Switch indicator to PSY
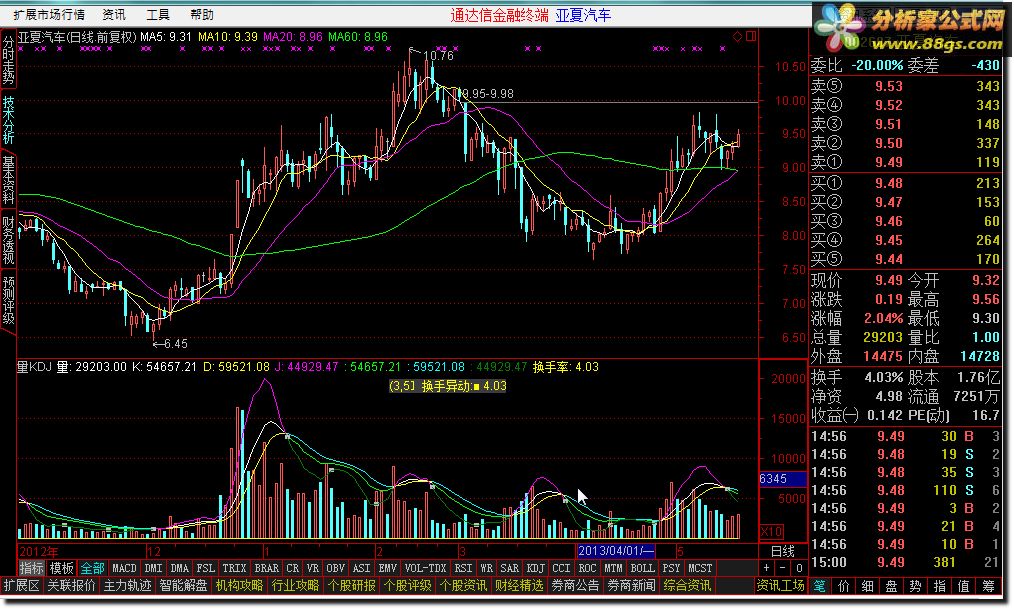The image size is (1014, 609). coord(671,568)
